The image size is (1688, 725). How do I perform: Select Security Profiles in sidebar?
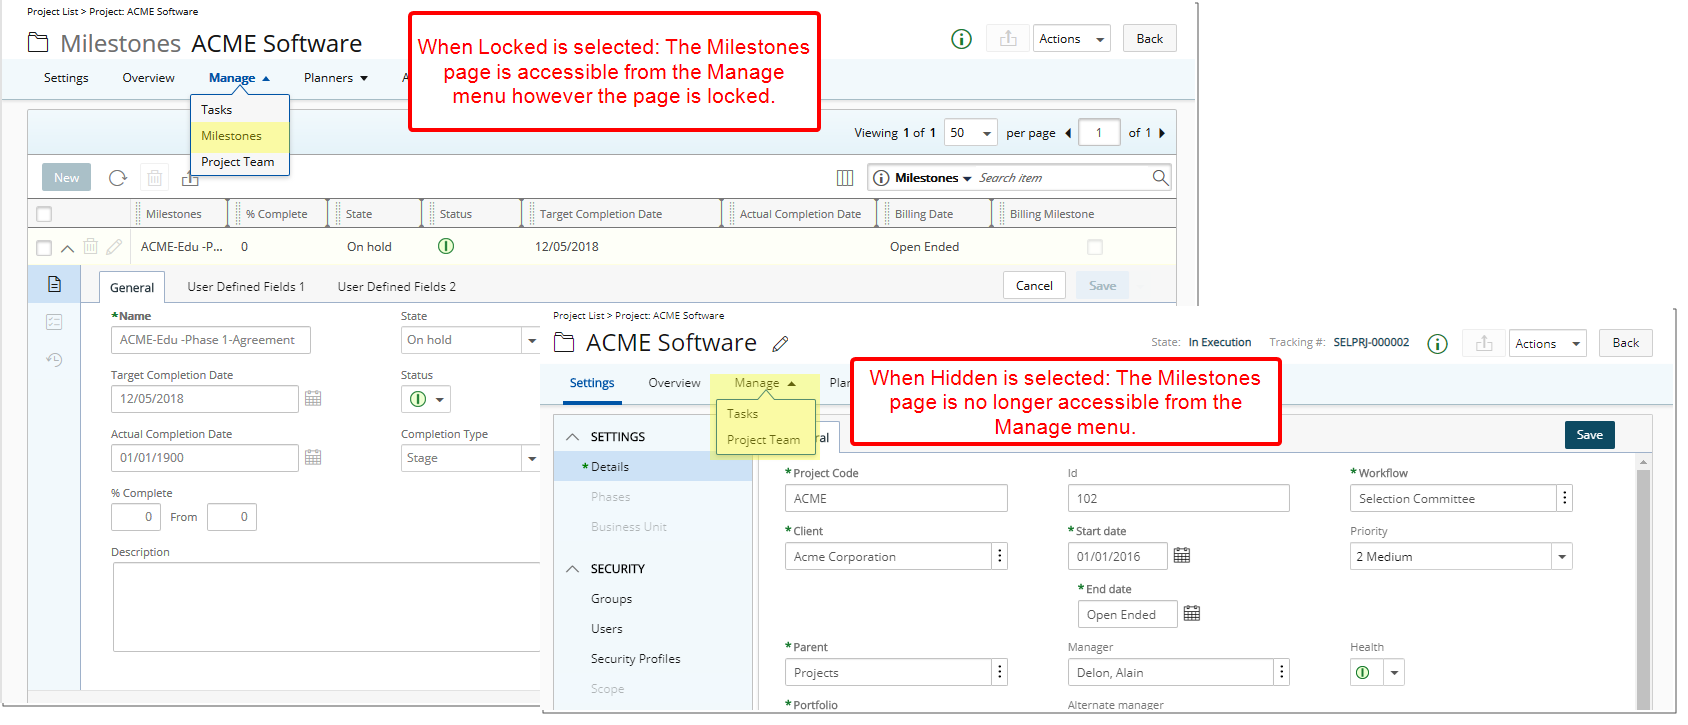point(635,659)
